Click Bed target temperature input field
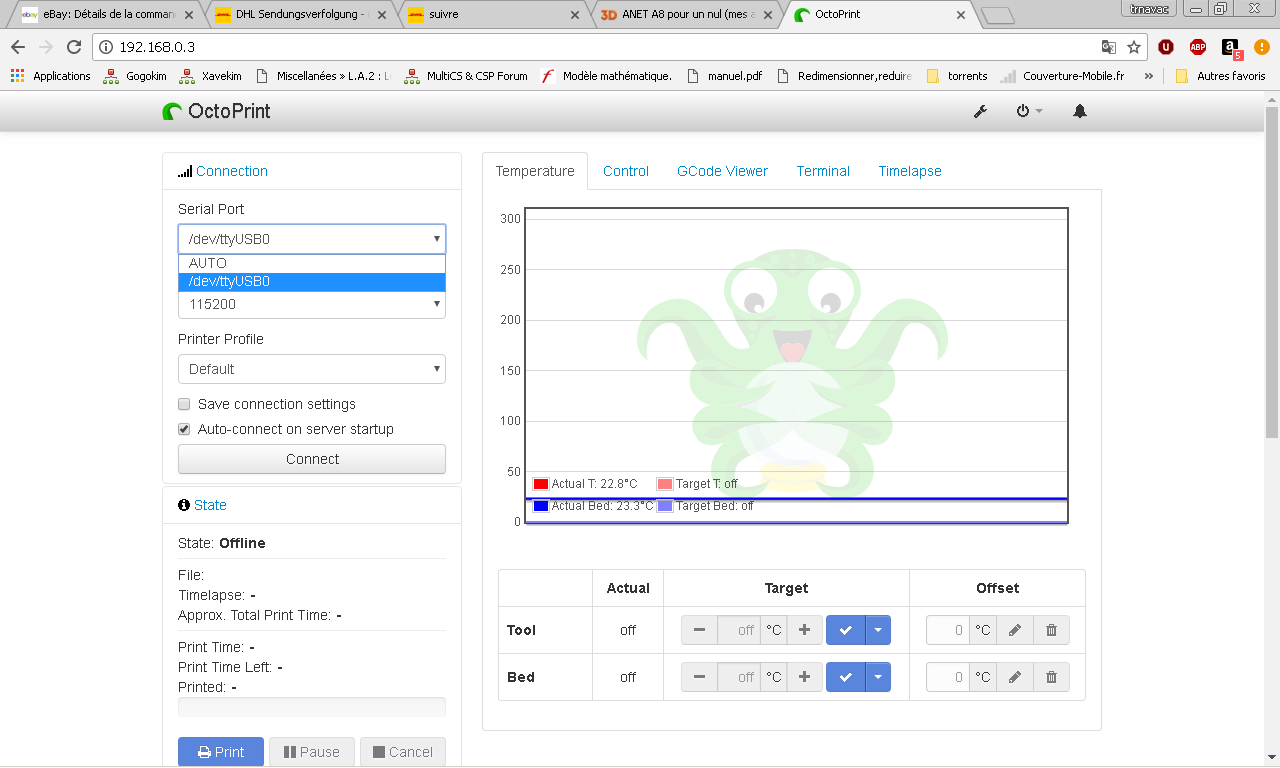The height and width of the screenshot is (768, 1280). (738, 677)
